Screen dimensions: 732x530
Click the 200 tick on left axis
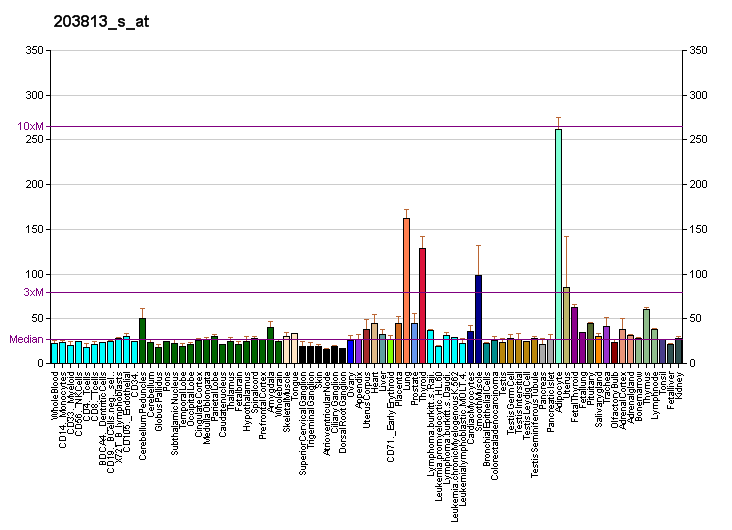click(x=33, y=184)
